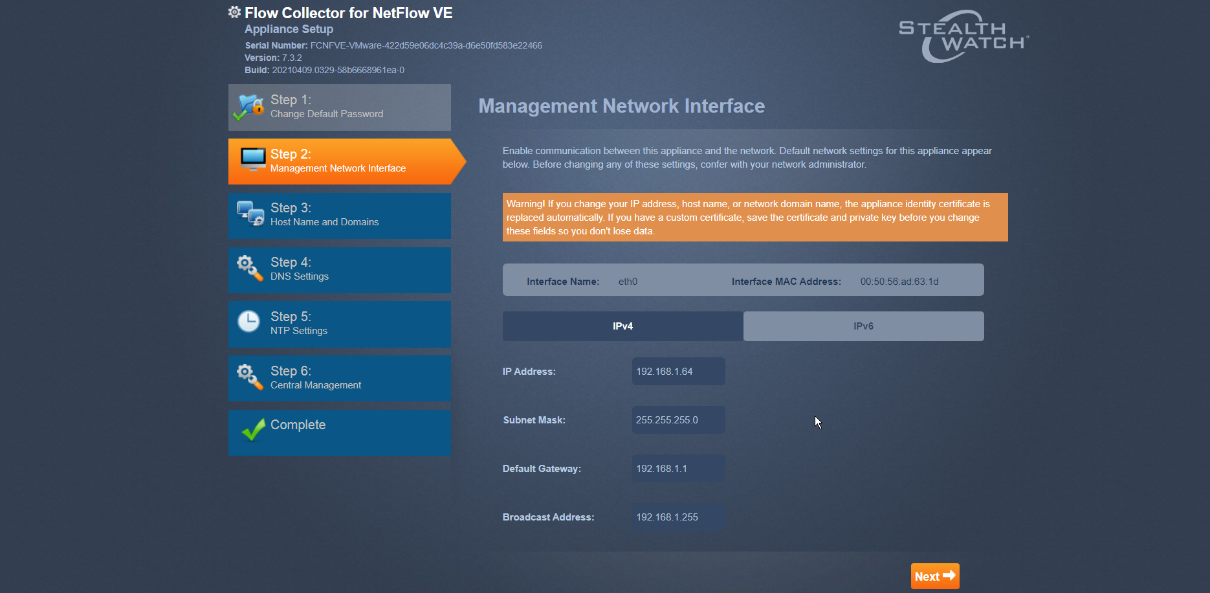
Task: Select the Complete step
Action: coord(339,431)
